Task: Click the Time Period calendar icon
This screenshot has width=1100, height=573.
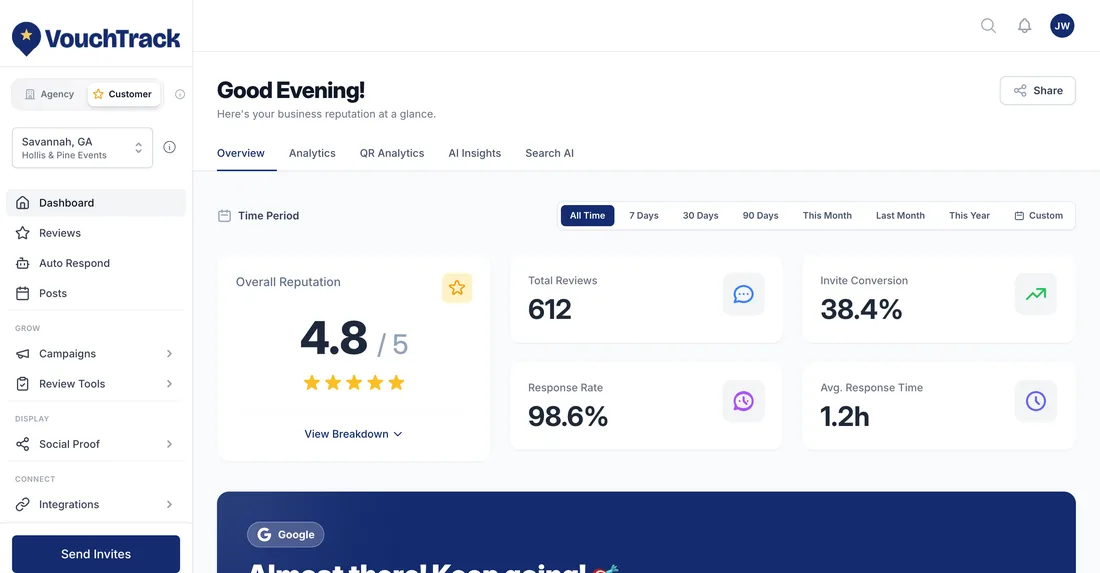Action: [x=224, y=215]
